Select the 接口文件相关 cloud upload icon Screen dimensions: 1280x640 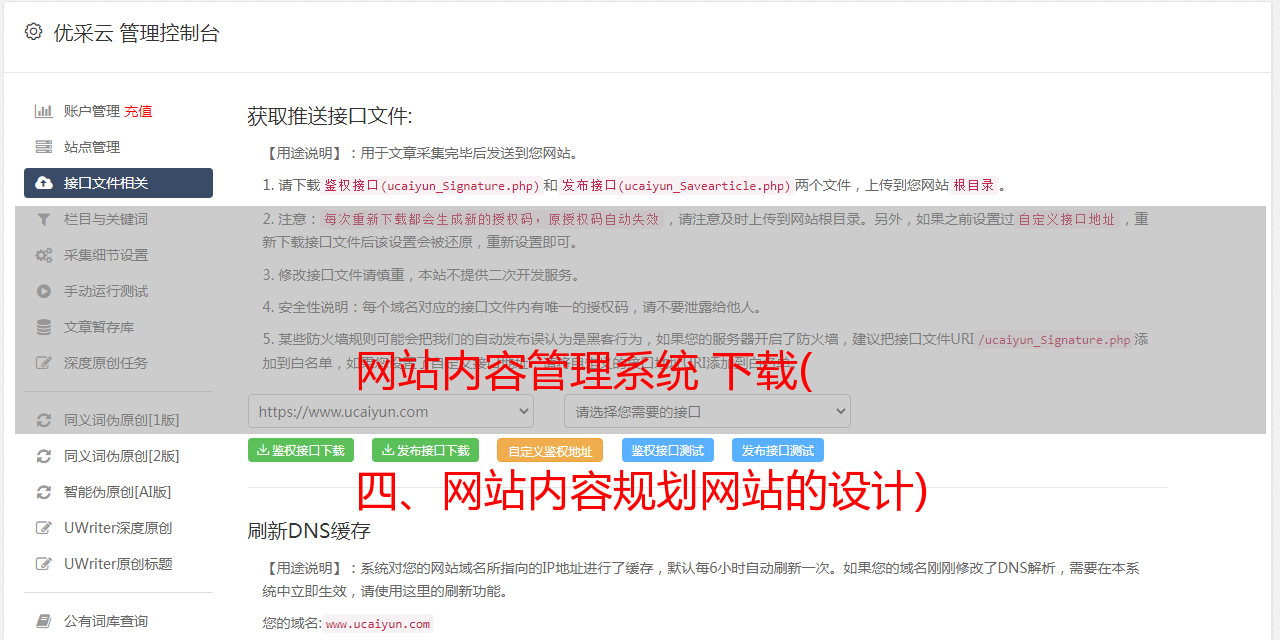44,183
